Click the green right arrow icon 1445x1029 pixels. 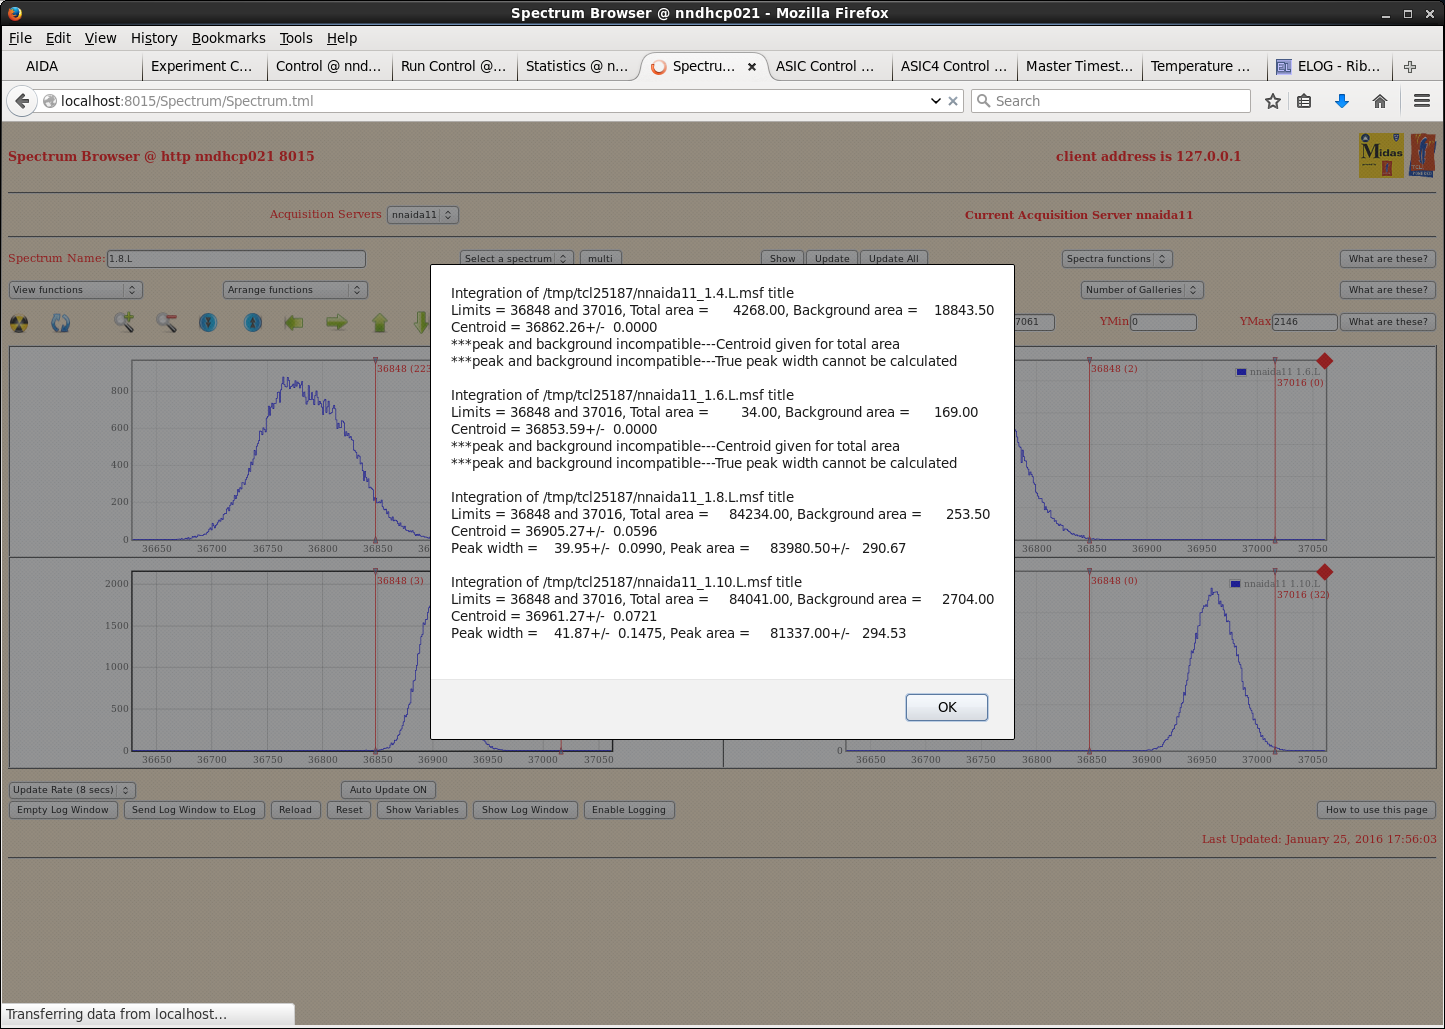(337, 322)
